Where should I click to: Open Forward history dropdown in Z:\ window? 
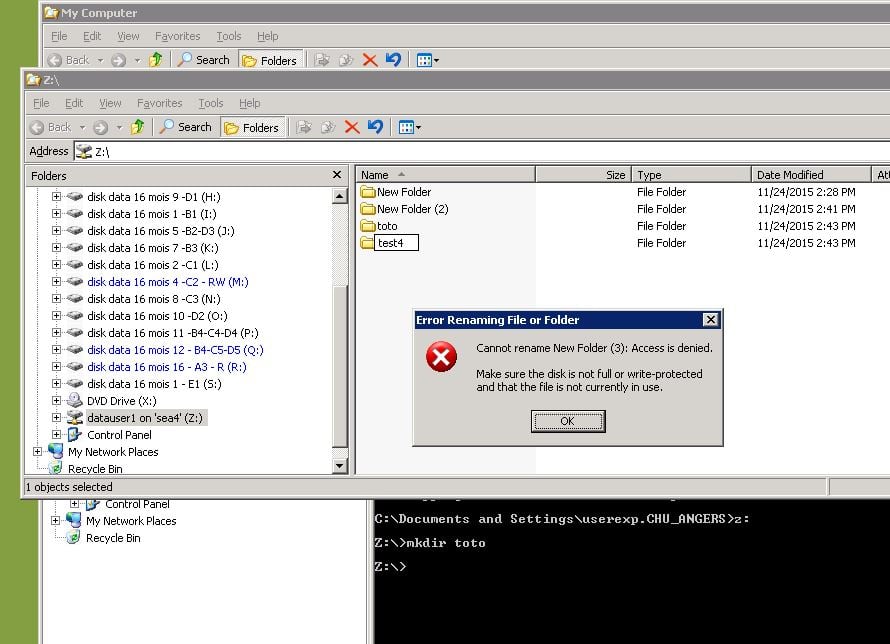click(119, 128)
